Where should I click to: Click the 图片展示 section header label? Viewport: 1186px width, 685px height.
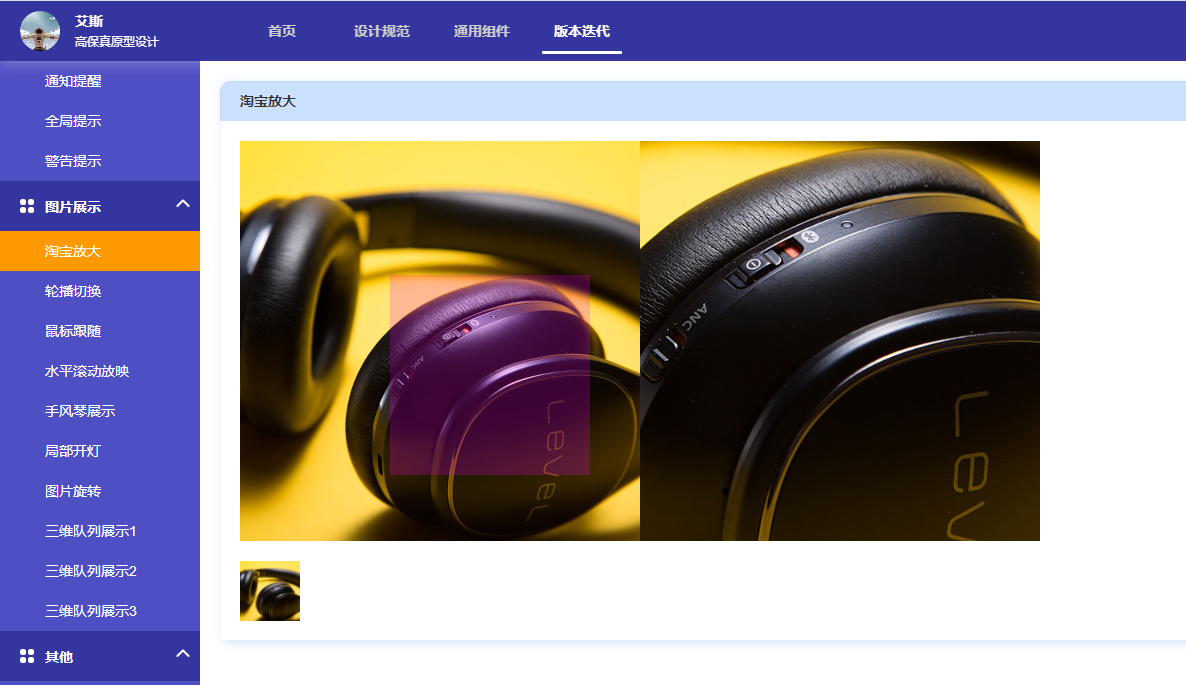click(73, 206)
